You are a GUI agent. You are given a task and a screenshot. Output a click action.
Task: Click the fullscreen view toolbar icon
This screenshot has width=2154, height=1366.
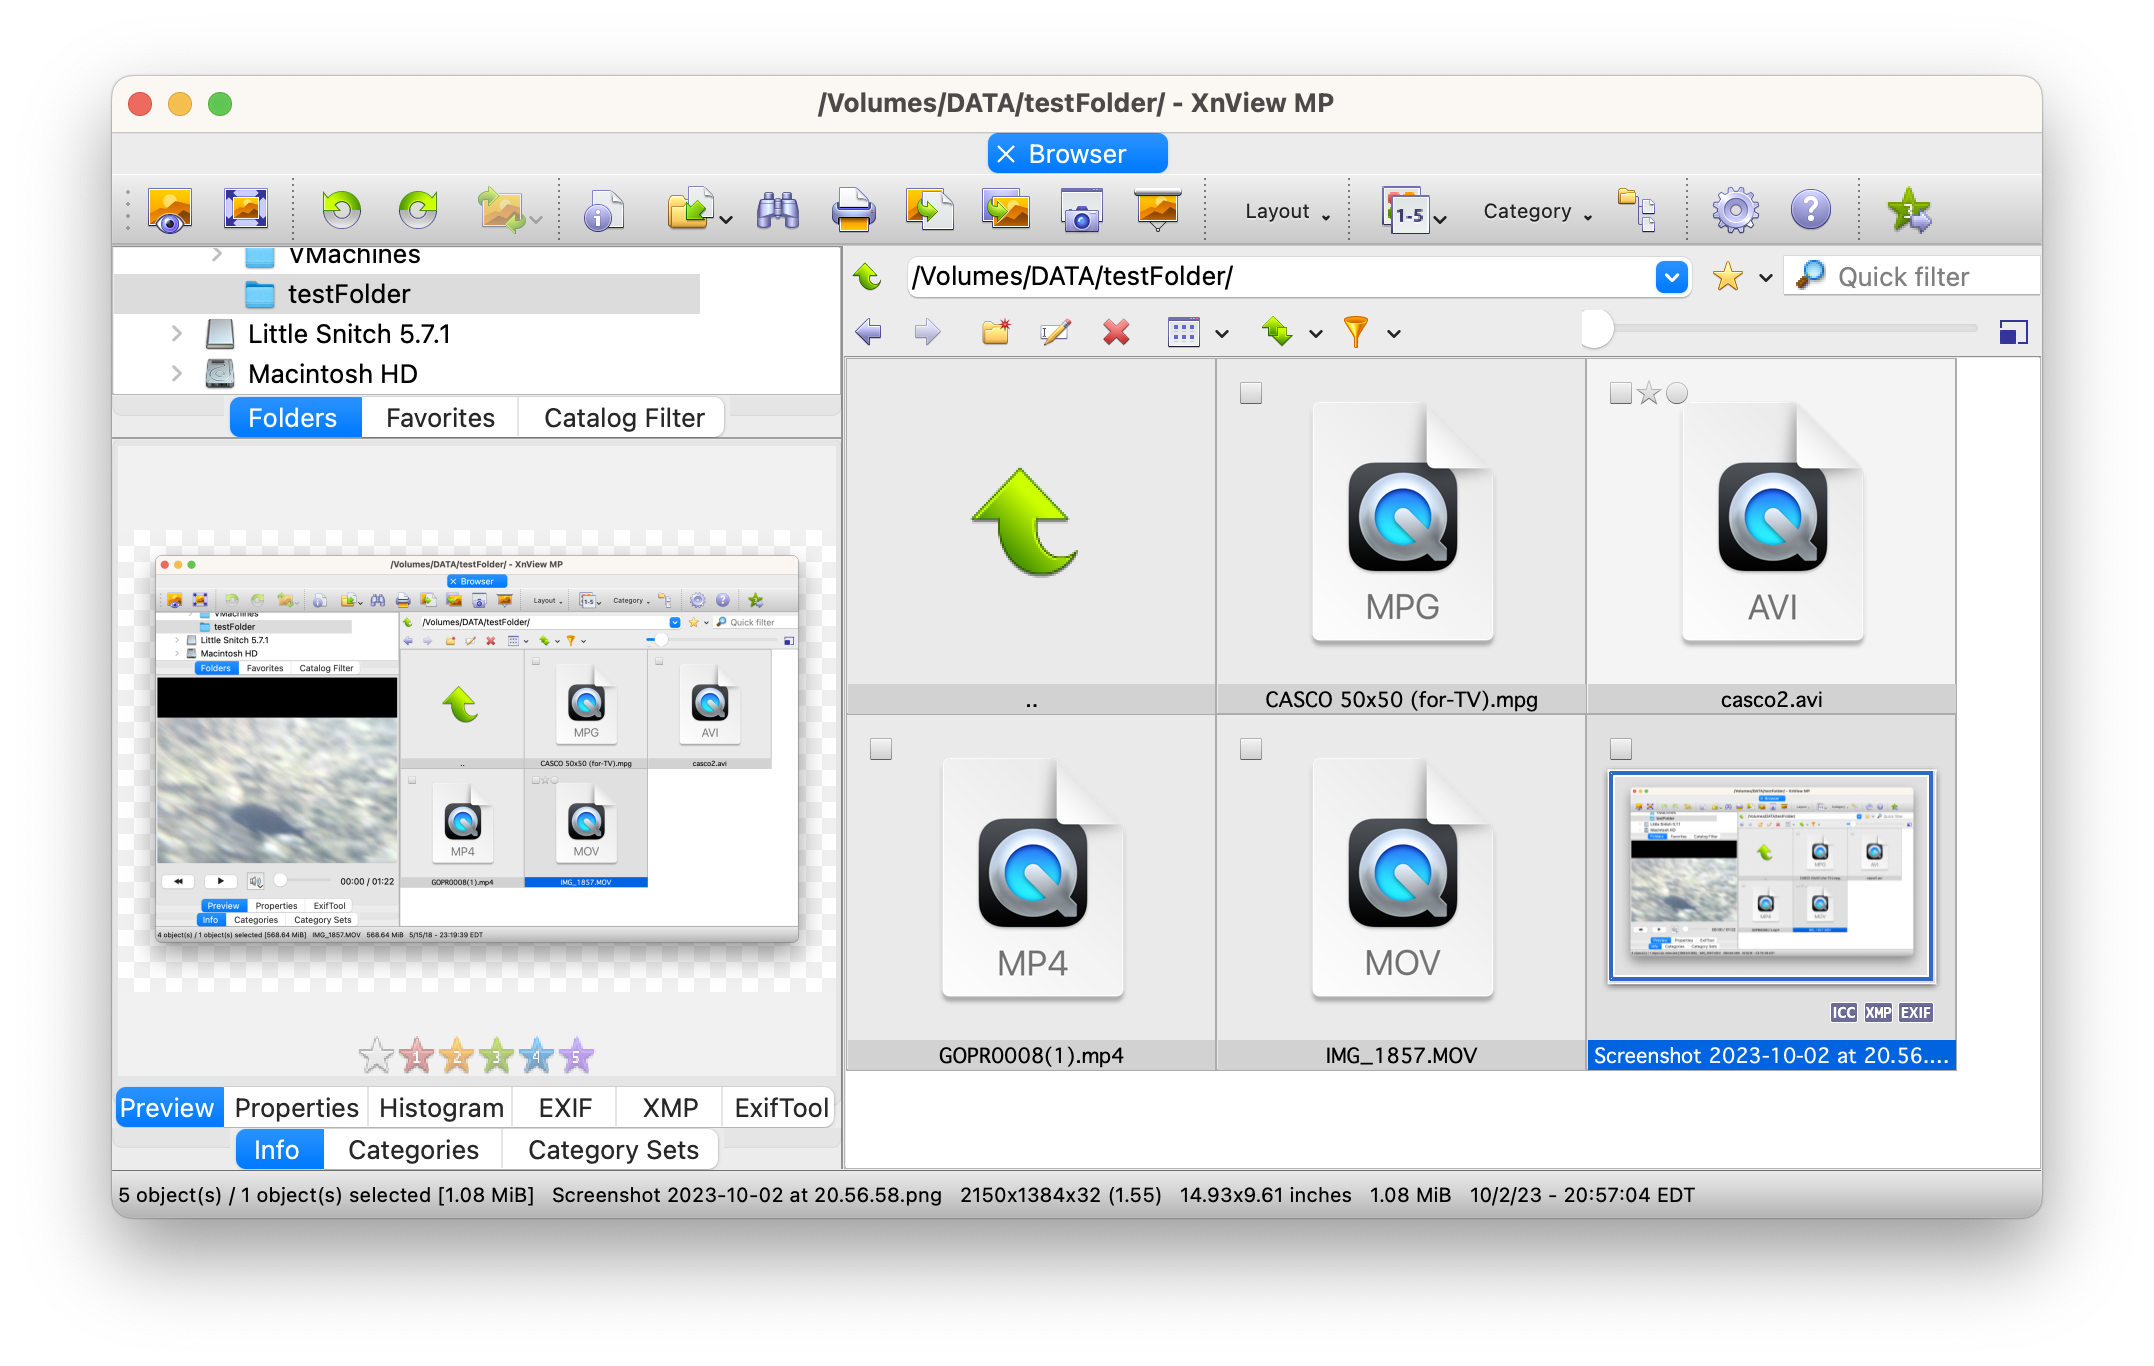pos(245,210)
